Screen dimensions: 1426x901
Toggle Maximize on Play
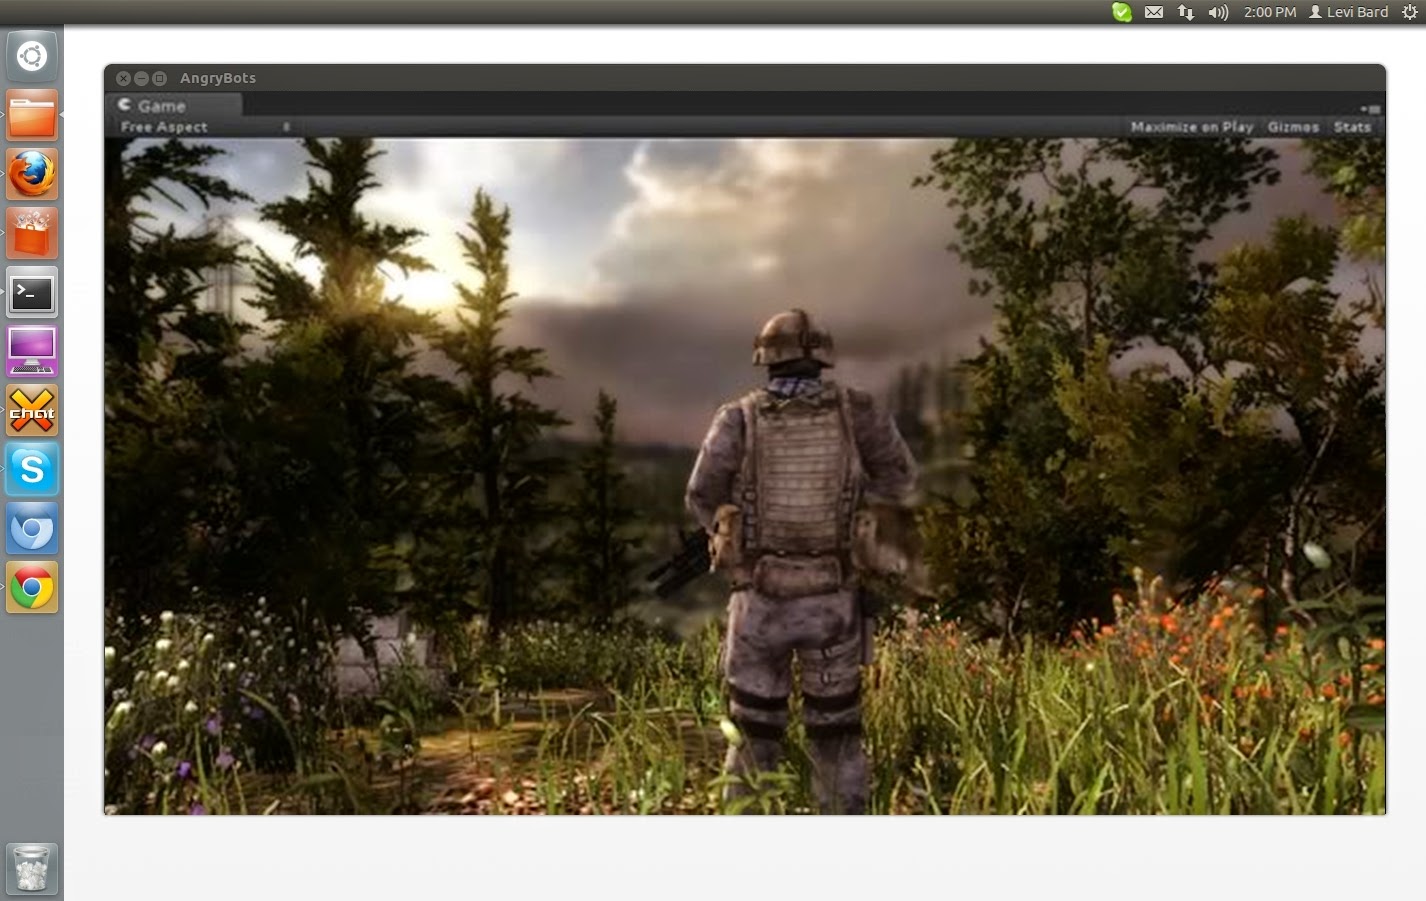point(1192,127)
